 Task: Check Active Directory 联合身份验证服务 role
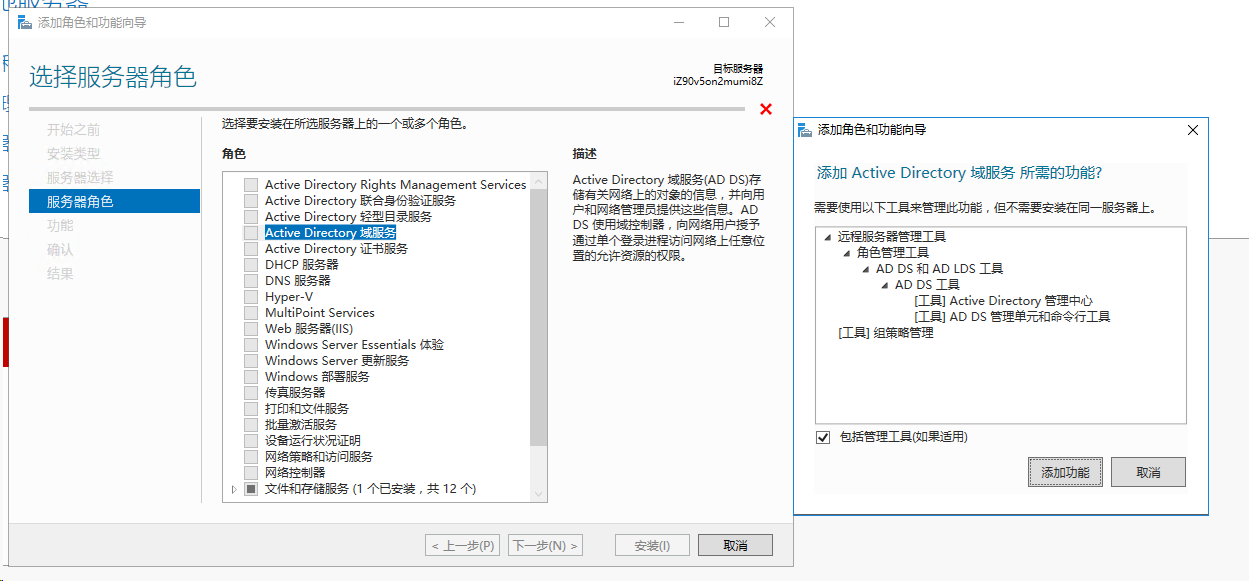pyautogui.click(x=251, y=201)
